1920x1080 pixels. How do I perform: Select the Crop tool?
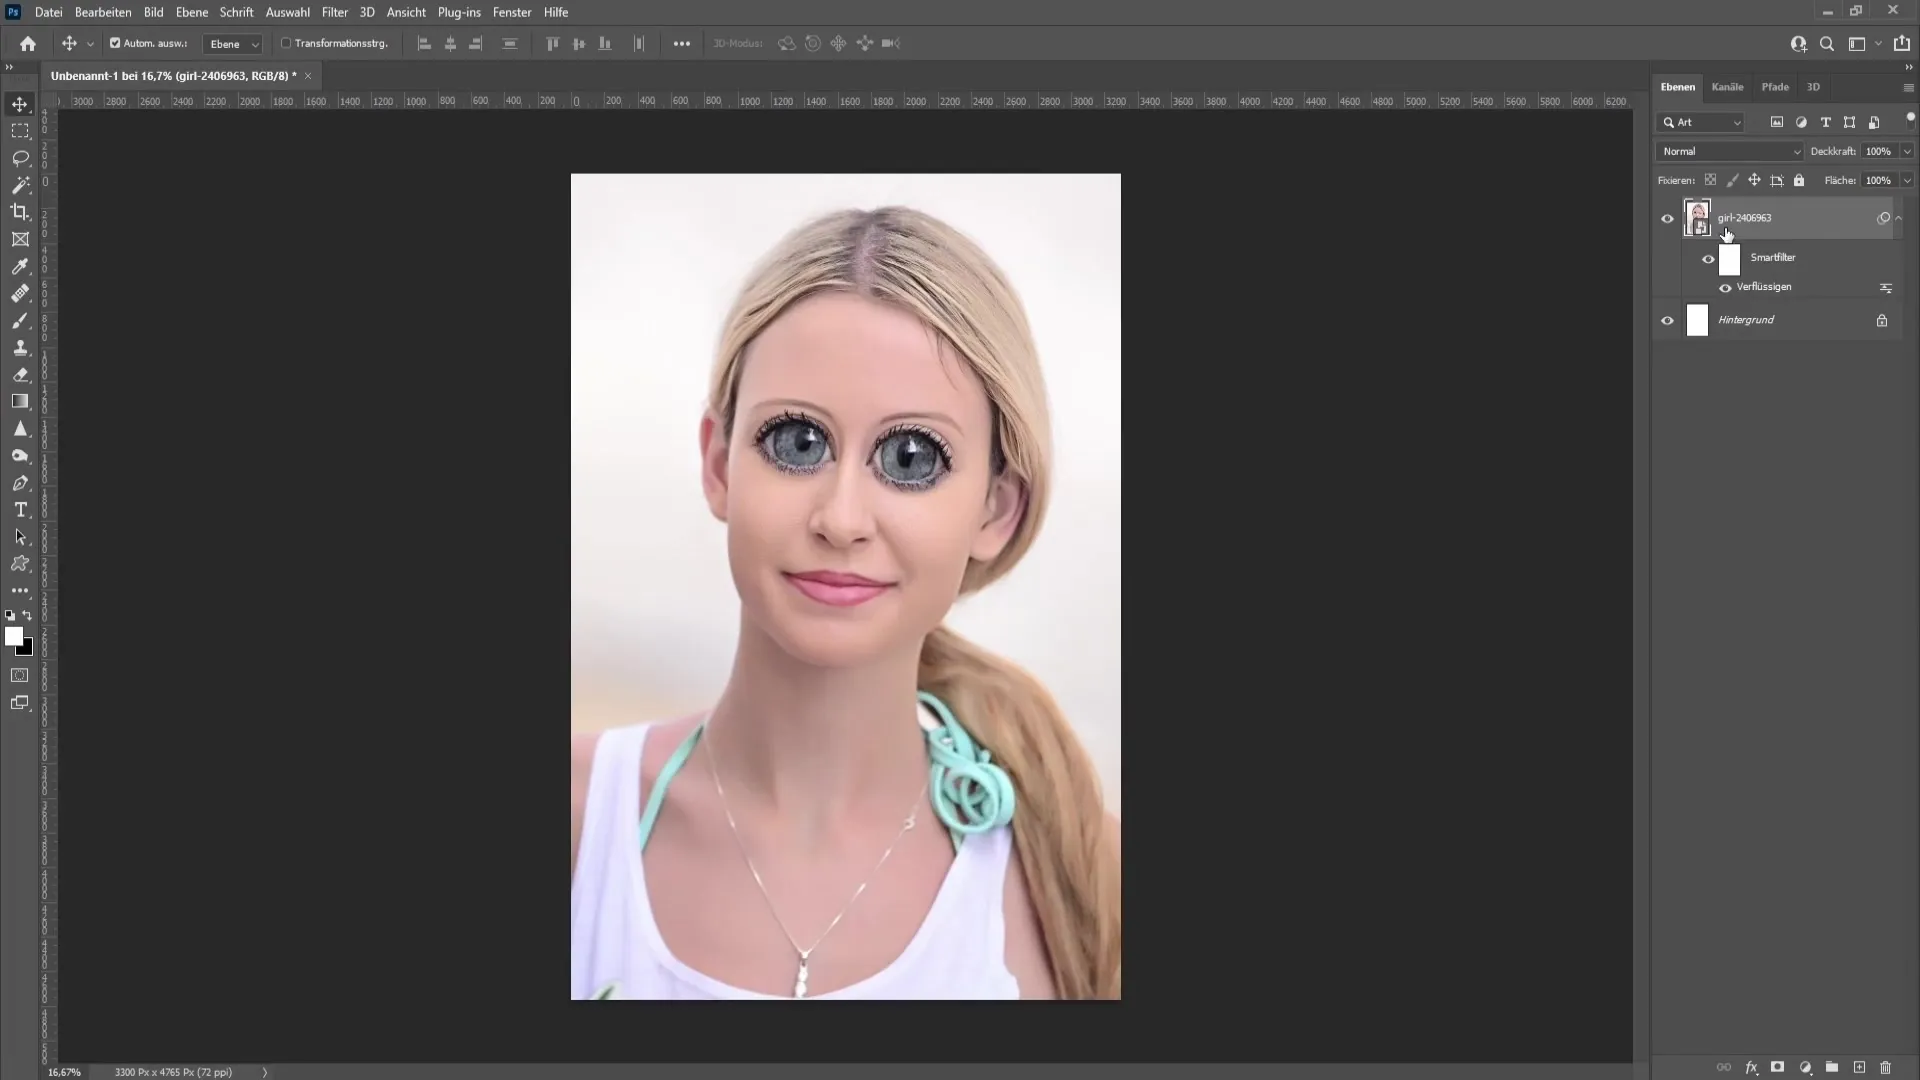pyautogui.click(x=20, y=211)
